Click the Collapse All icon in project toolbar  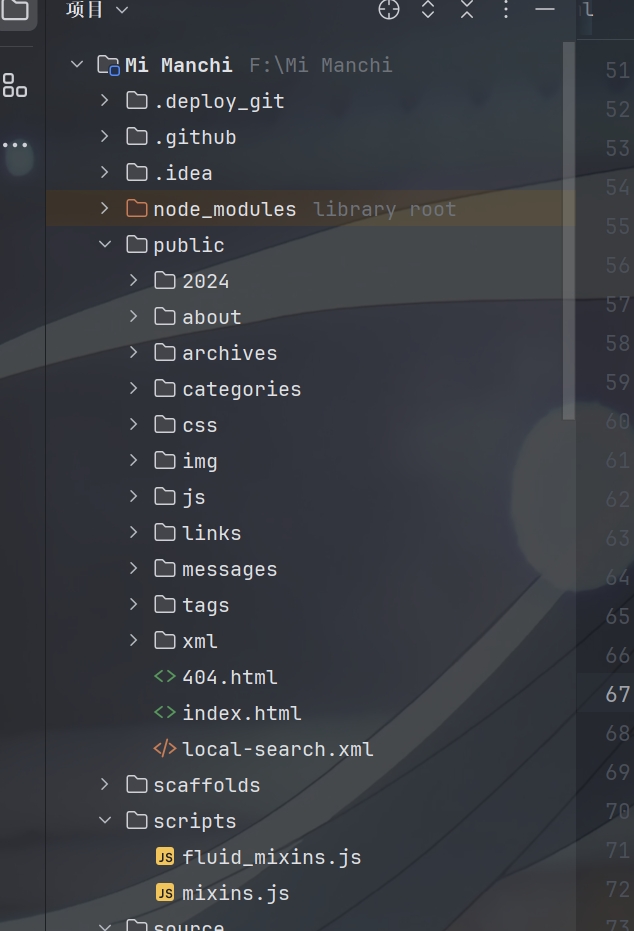pos(467,10)
